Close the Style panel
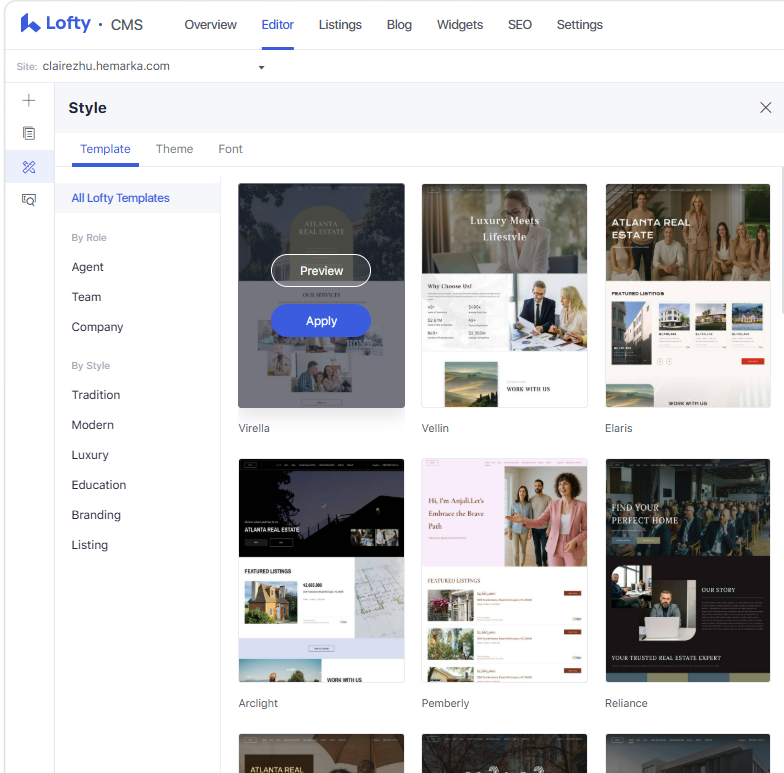The image size is (784, 773). pos(765,108)
